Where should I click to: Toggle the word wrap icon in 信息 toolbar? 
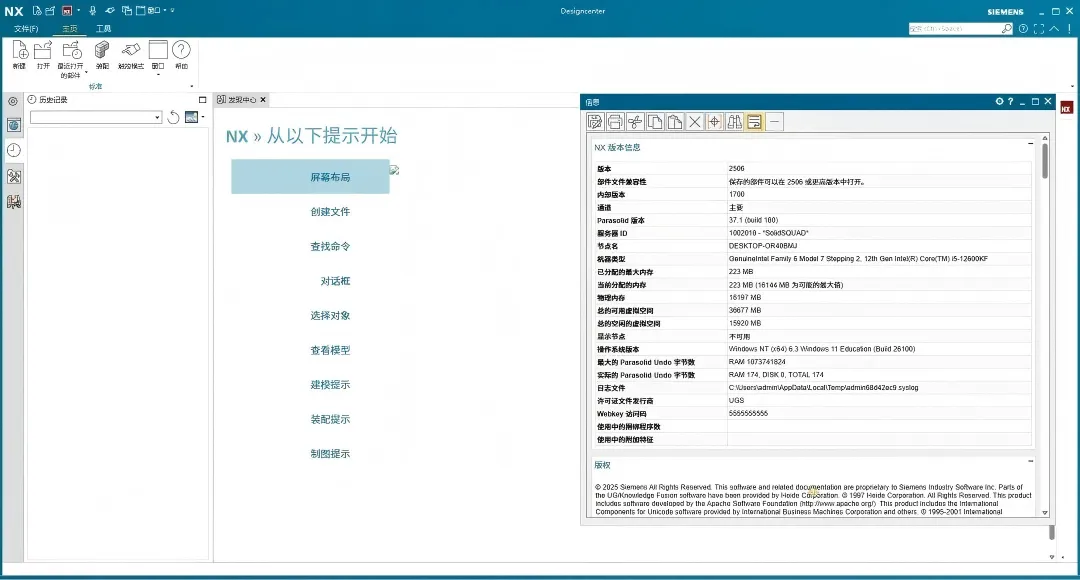coord(755,122)
